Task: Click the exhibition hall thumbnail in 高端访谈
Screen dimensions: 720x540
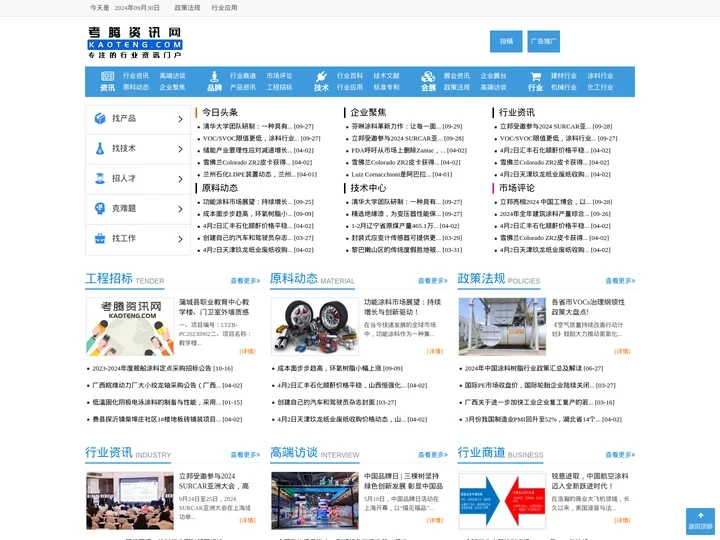Action: (315, 501)
